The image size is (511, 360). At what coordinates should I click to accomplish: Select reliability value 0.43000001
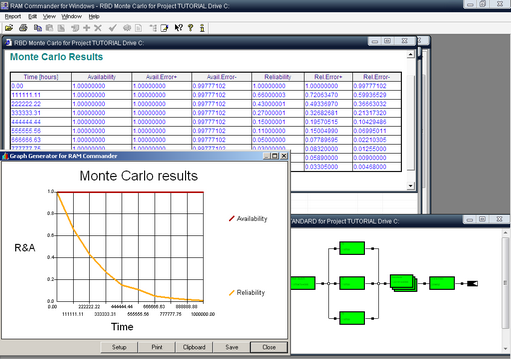[278, 104]
